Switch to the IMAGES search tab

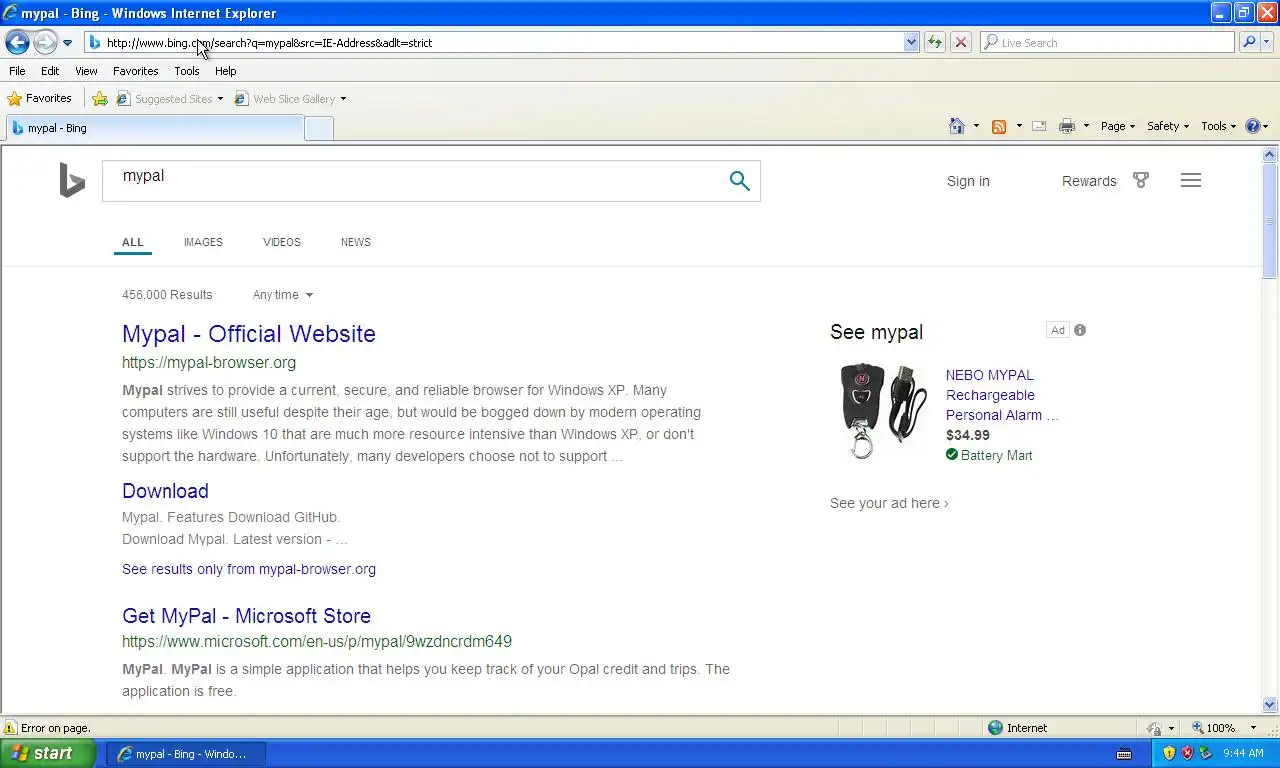pos(203,242)
